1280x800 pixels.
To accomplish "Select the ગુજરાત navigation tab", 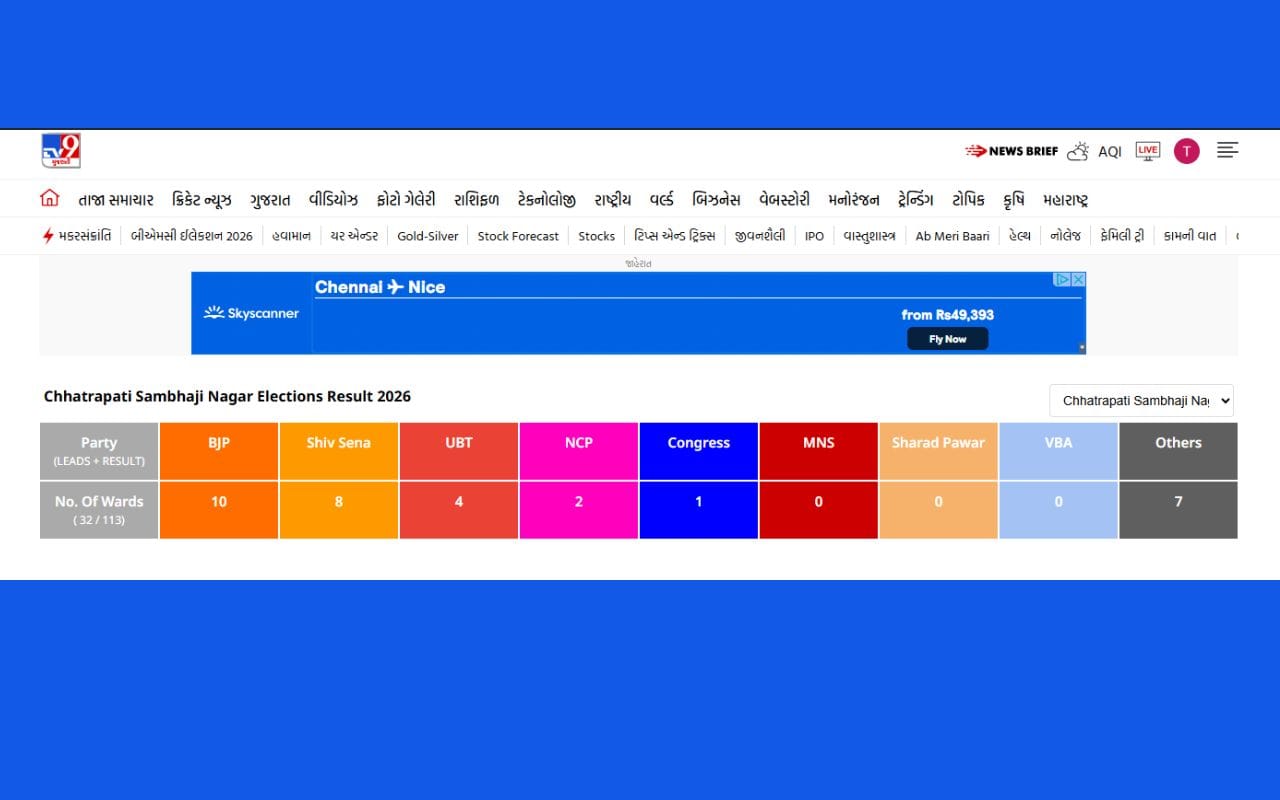I will click(270, 199).
